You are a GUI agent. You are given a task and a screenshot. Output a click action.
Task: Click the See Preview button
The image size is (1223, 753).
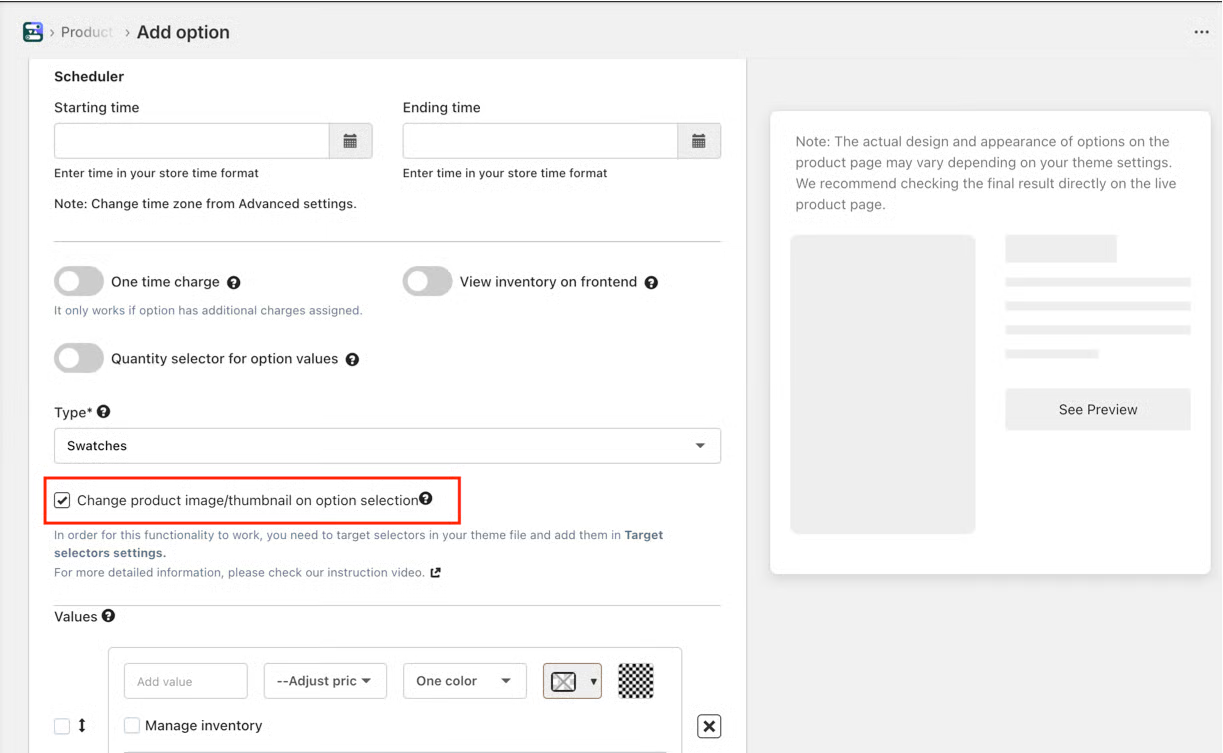click(x=1098, y=410)
